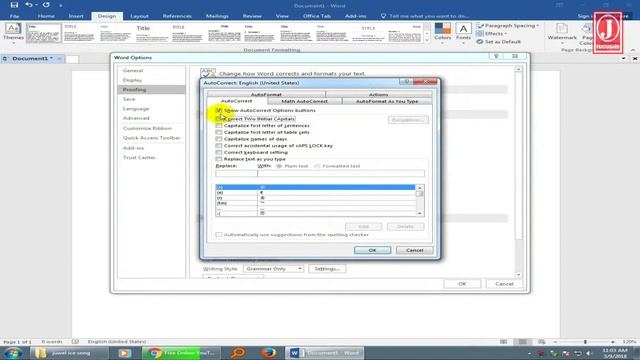Click Set as Default option
This screenshot has width=640, height=360.
click(x=499, y=42)
